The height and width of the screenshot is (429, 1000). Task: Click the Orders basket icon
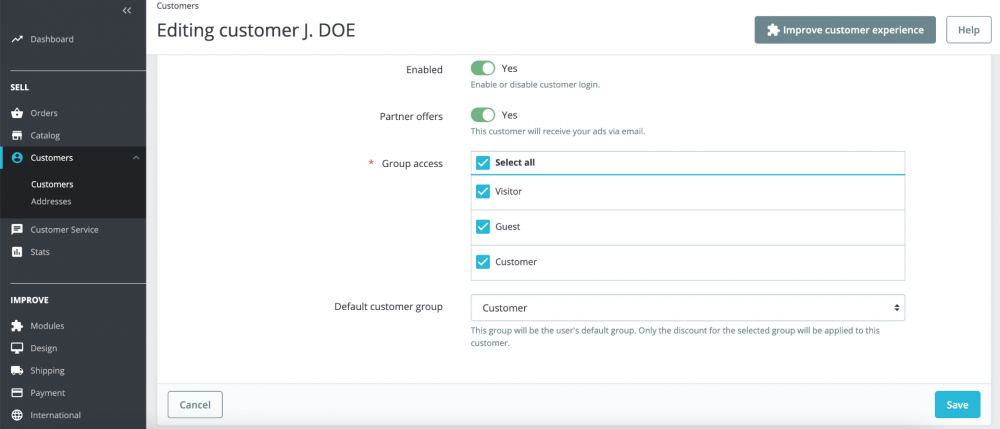point(17,113)
